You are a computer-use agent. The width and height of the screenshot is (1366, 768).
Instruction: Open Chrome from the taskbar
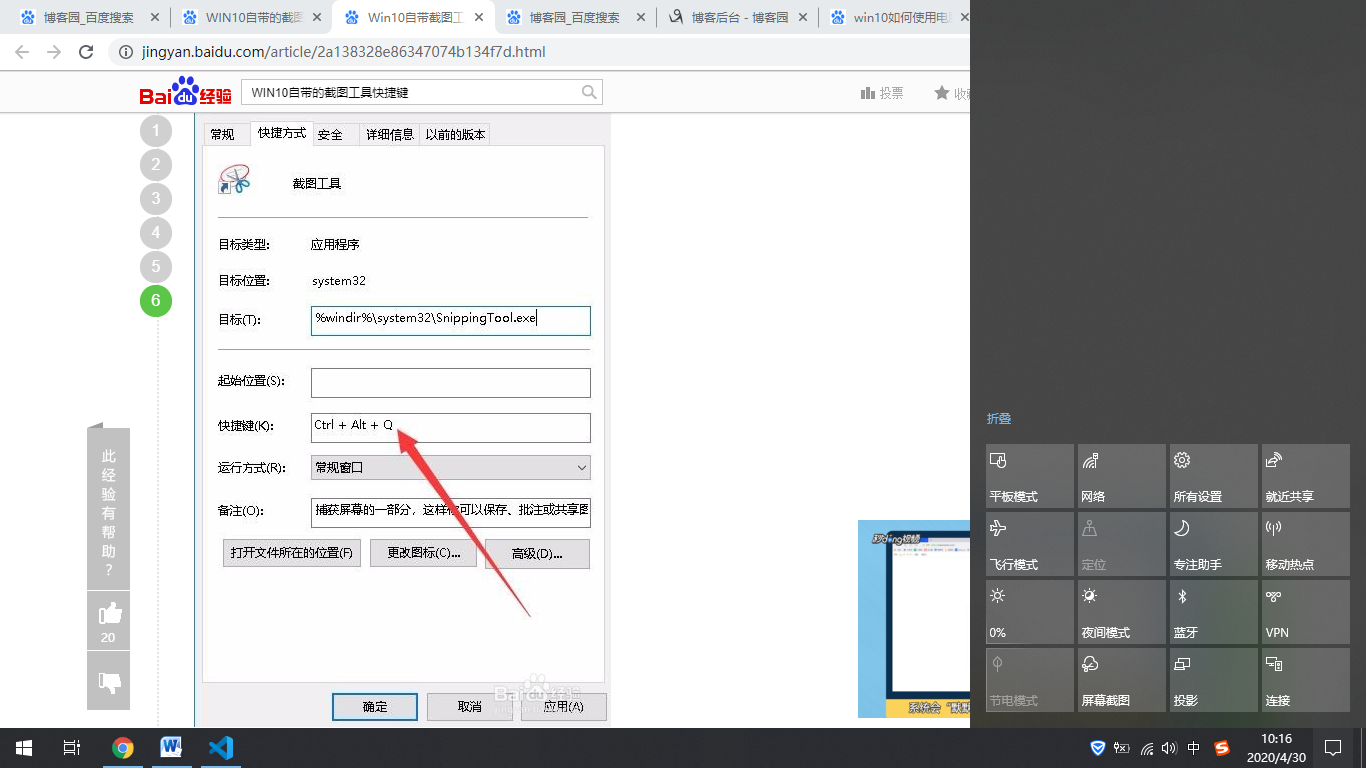point(123,748)
